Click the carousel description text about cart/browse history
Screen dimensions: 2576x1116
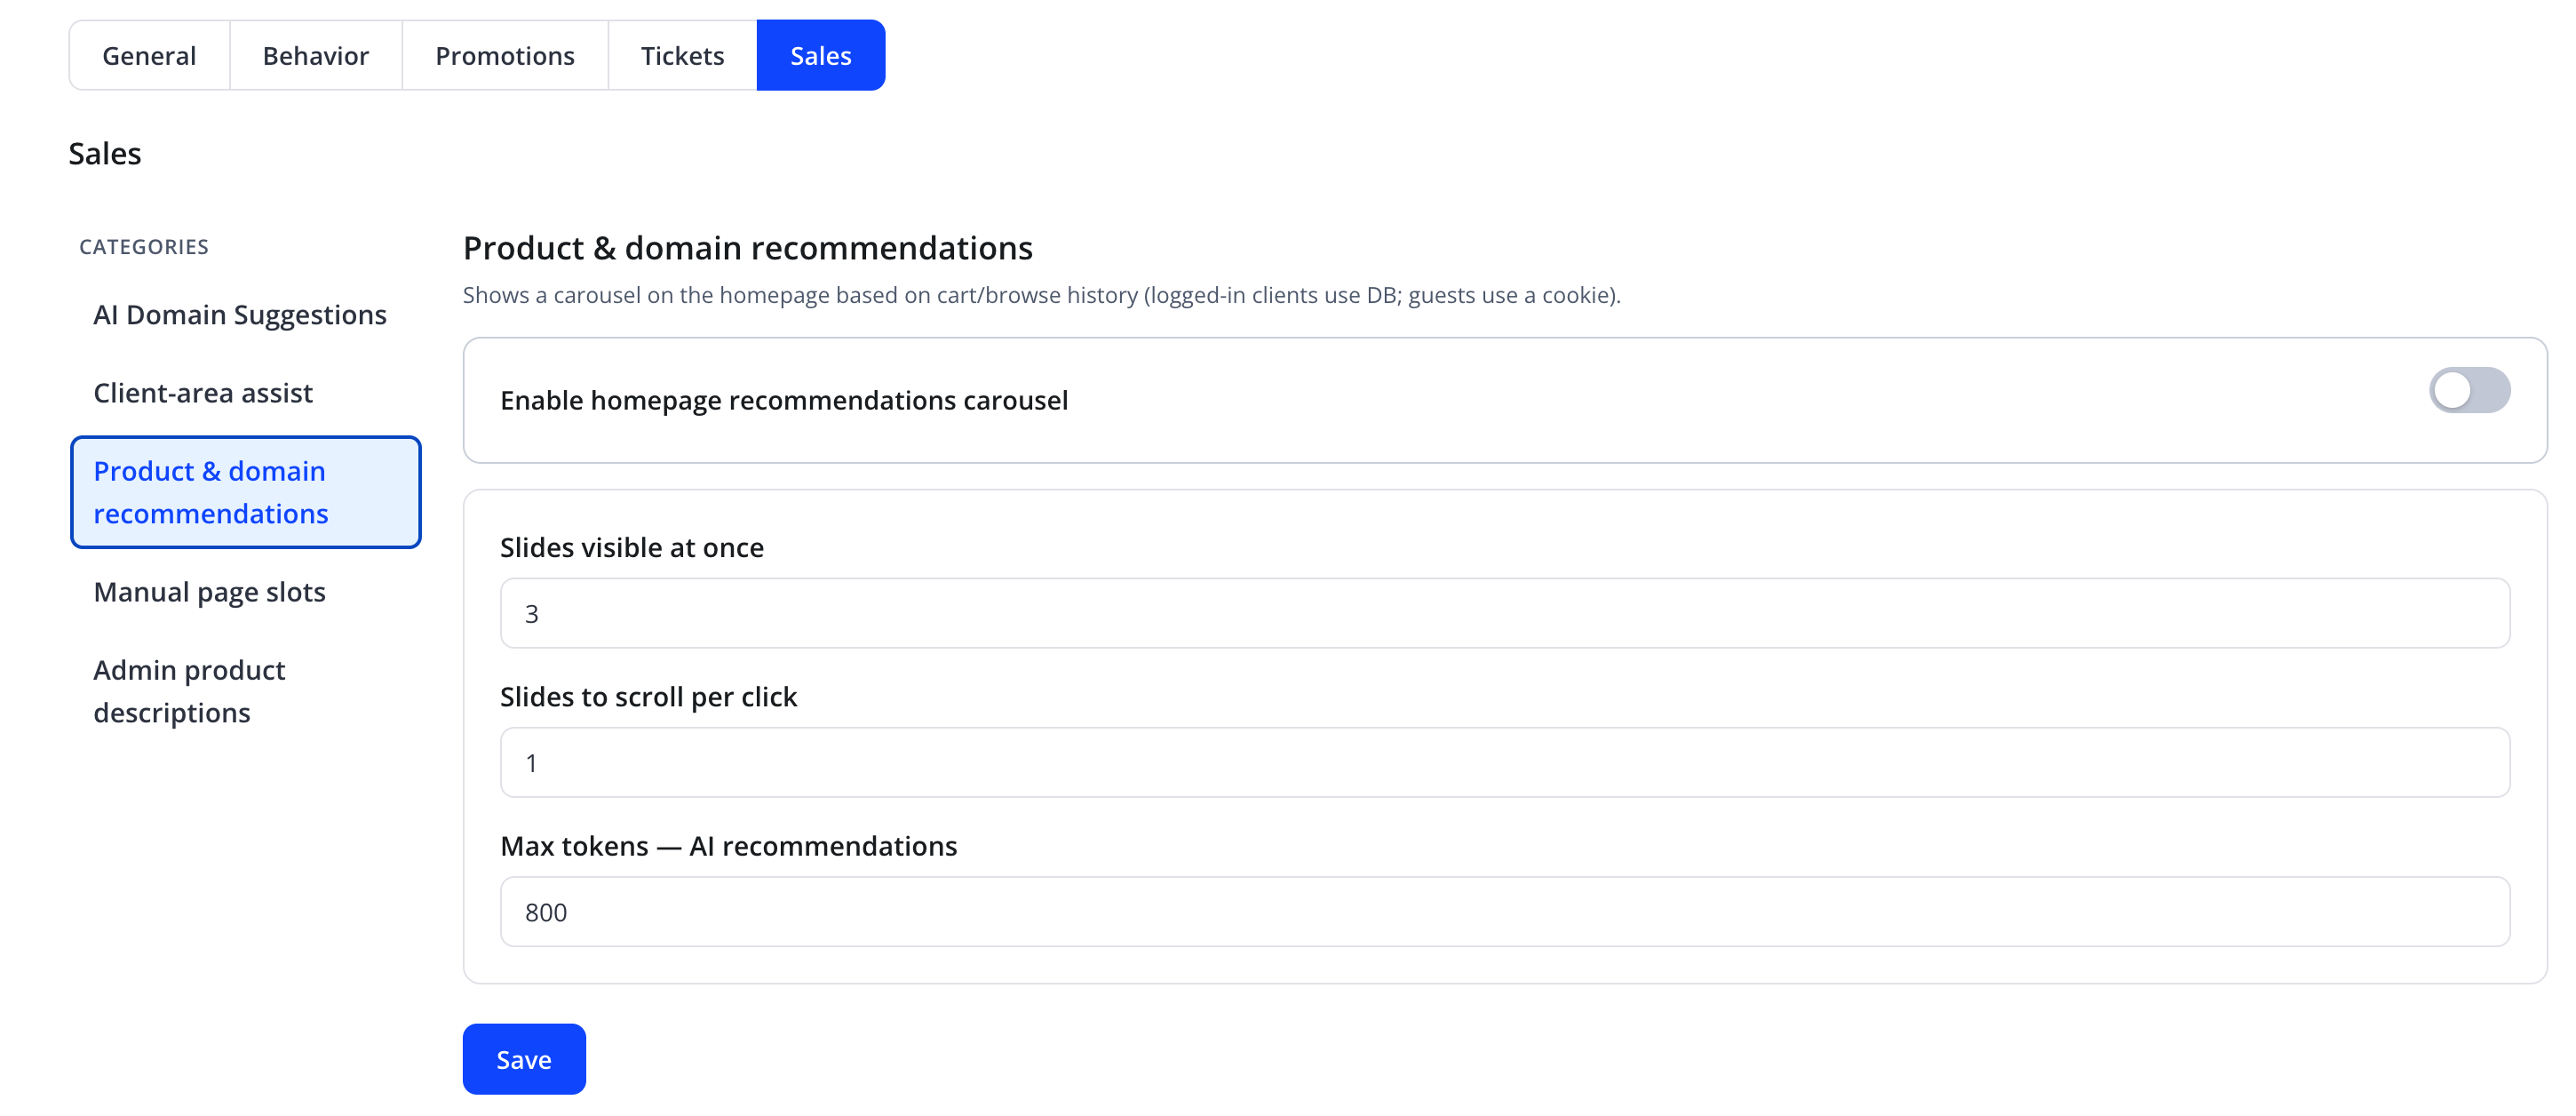1042,295
